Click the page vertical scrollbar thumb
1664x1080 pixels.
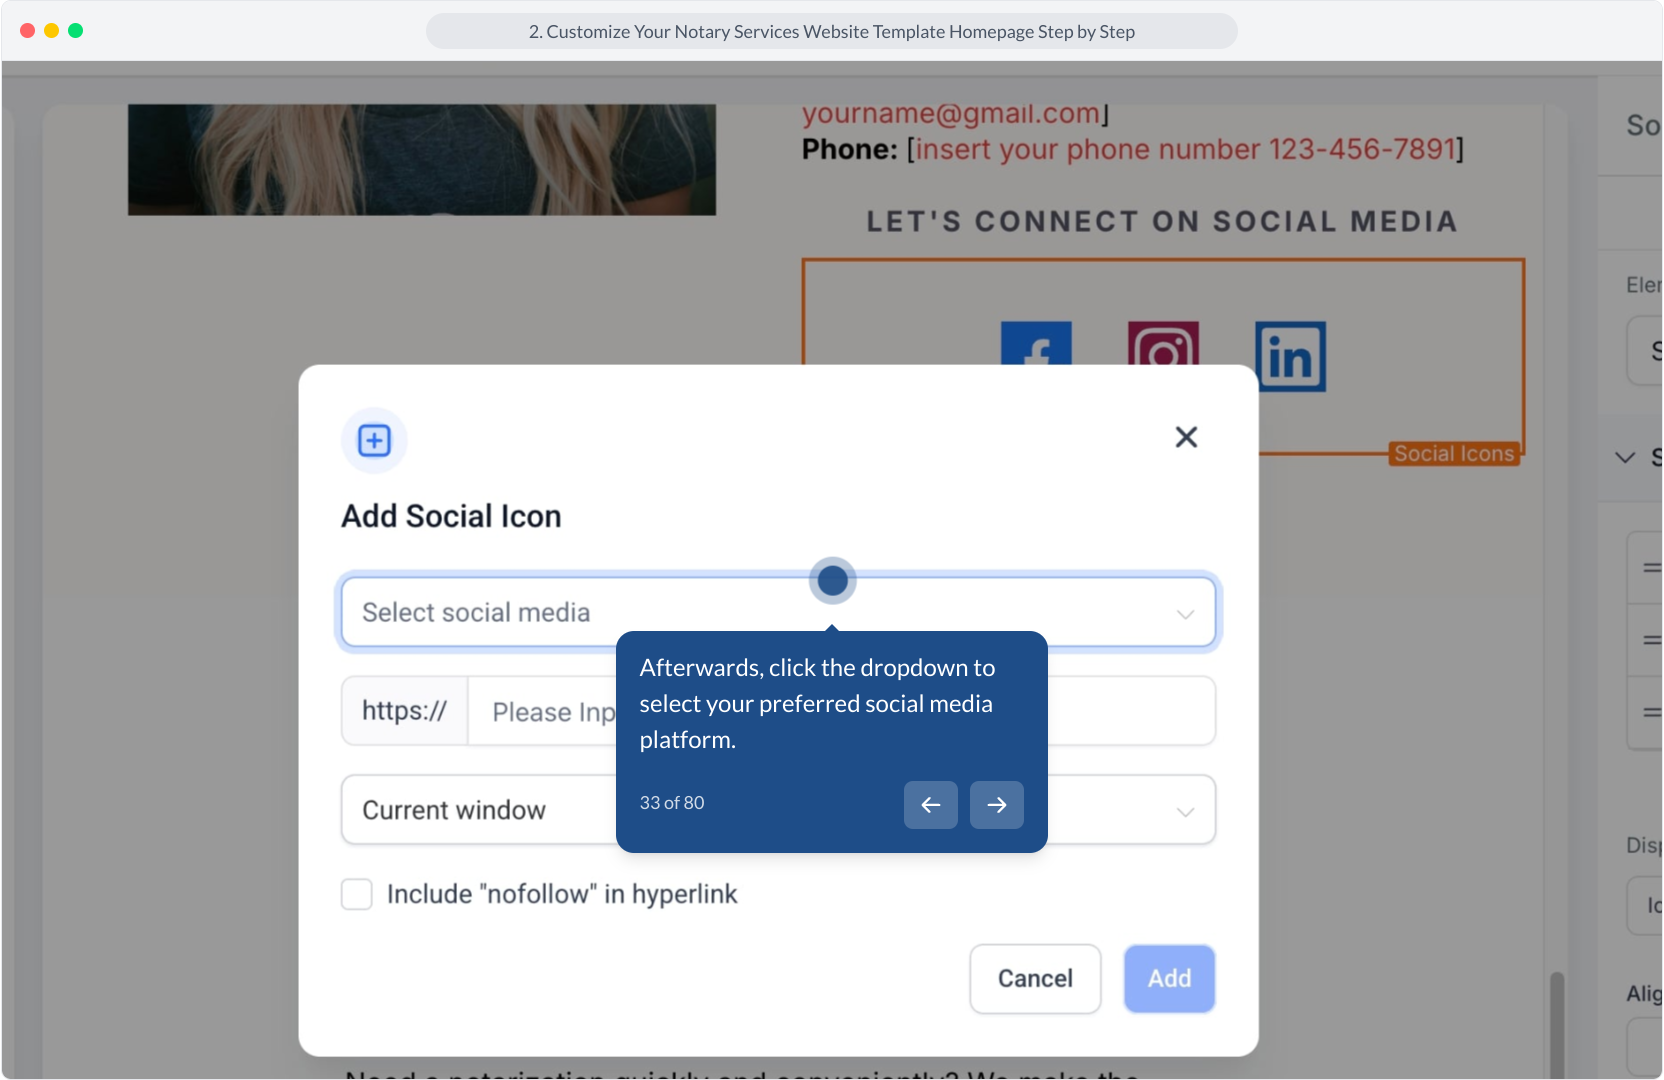pyautogui.click(x=1556, y=1025)
